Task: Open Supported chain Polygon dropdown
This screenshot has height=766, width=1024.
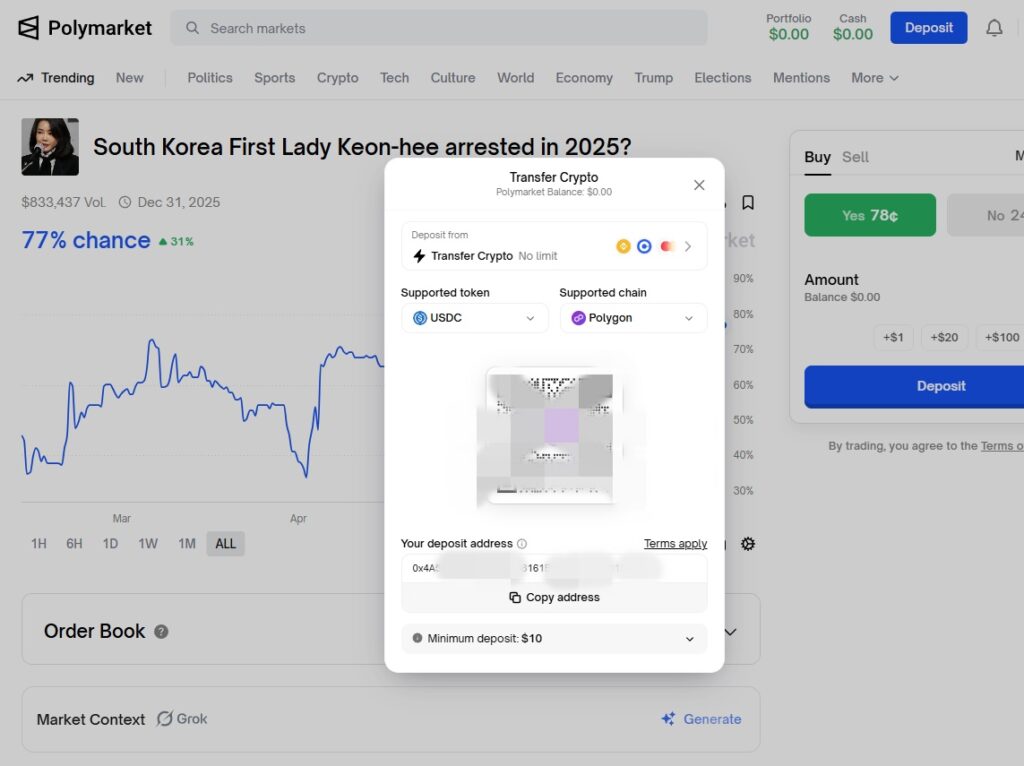Action: (x=633, y=318)
